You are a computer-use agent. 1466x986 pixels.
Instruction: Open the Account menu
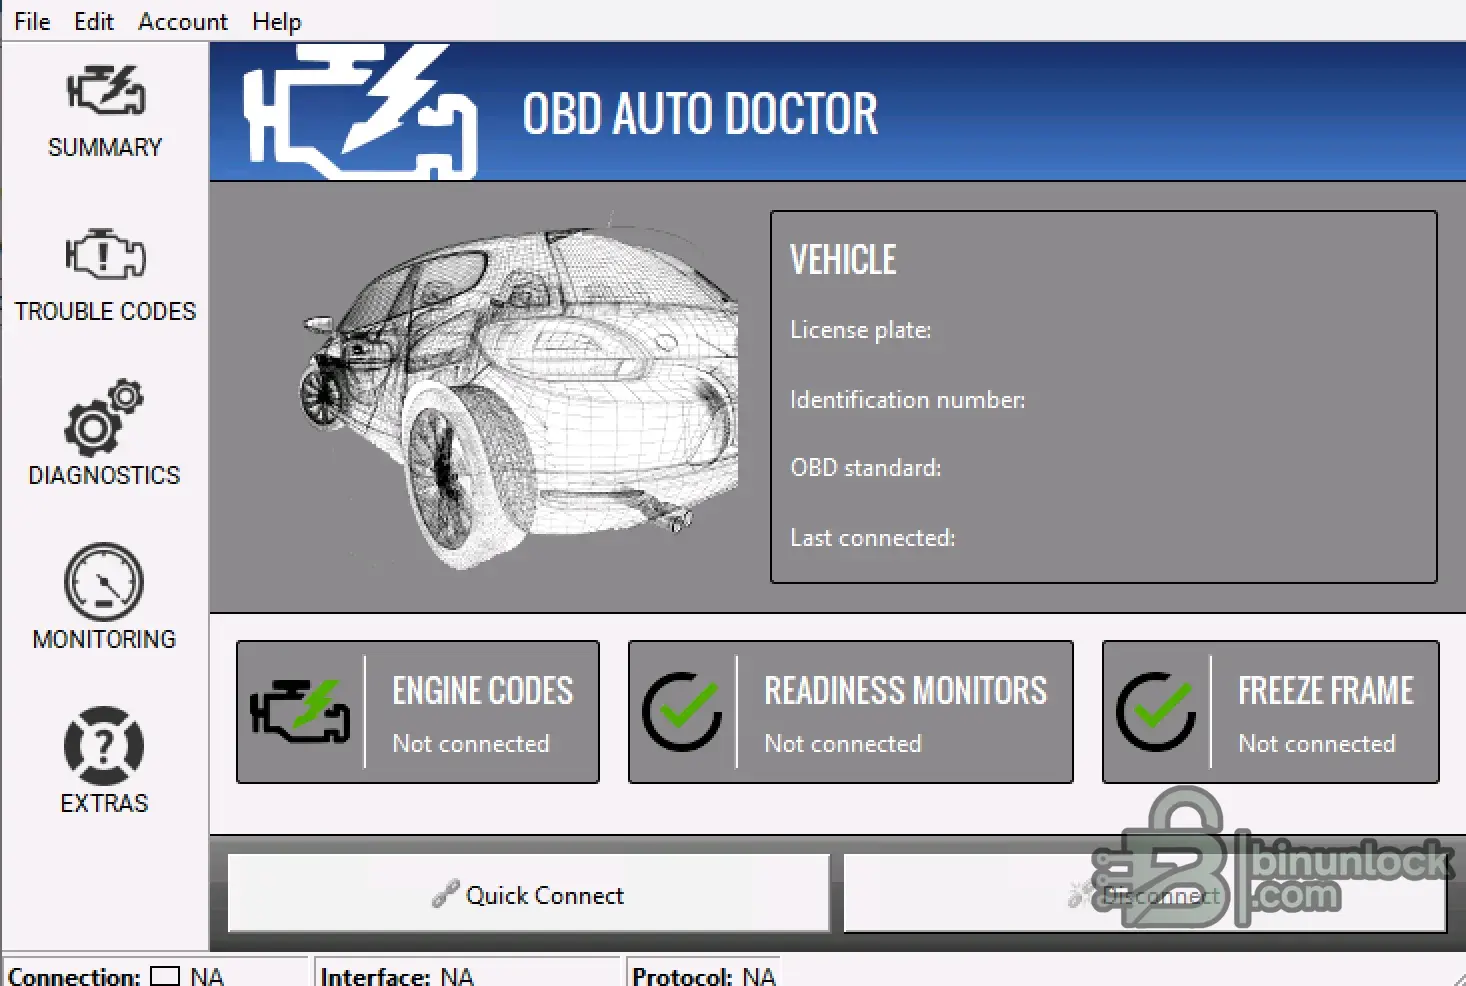[183, 21]
